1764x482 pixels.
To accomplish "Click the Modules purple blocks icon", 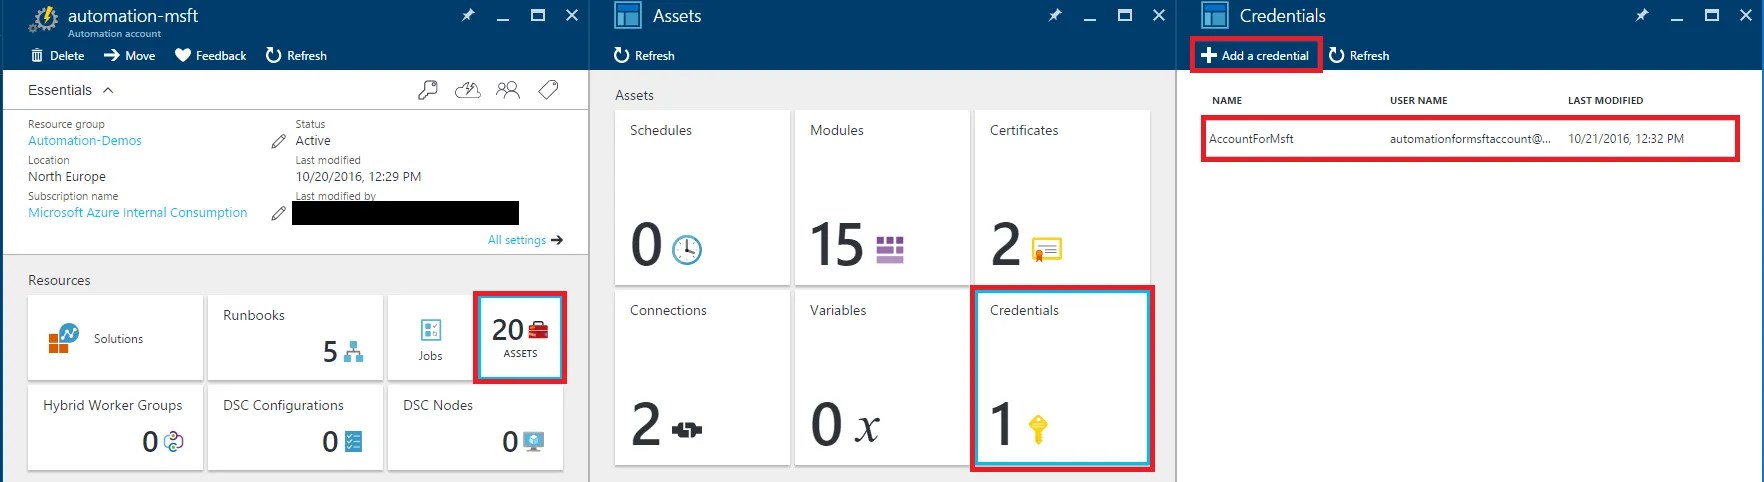I will tap(890, 250).
